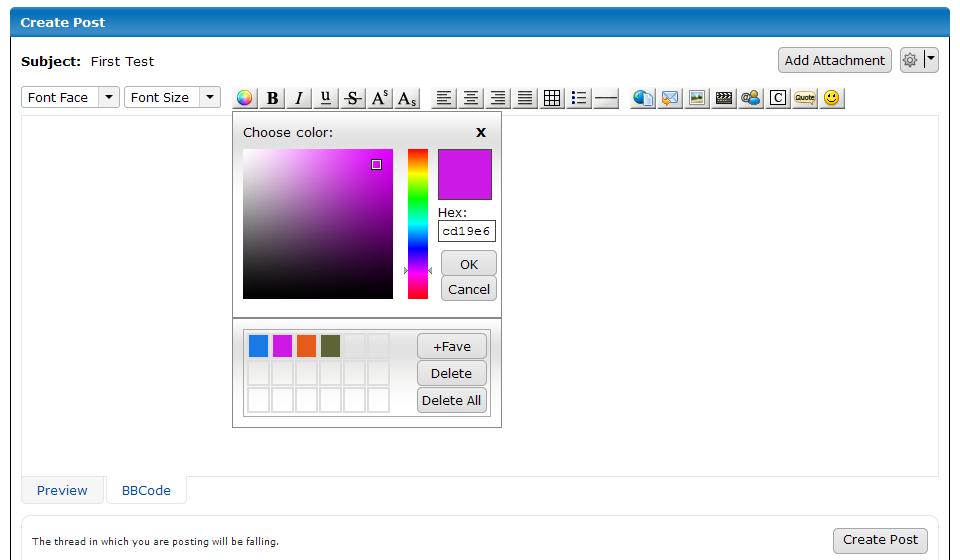Open the smiley emoticon picker
The height and width of the screenshot is (560, 960).
click(832, 98)
